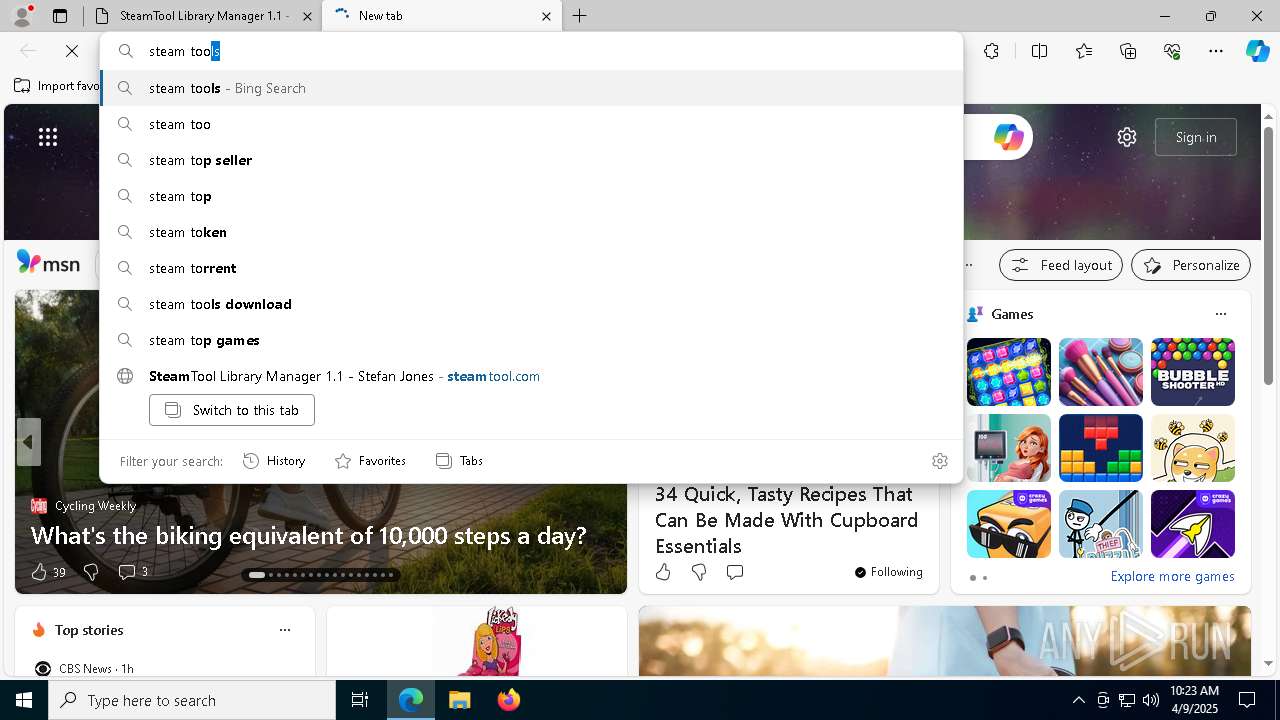Toggle split screen view
The height and width of the screenshot is (720, 1280).
coord(1039,51)
